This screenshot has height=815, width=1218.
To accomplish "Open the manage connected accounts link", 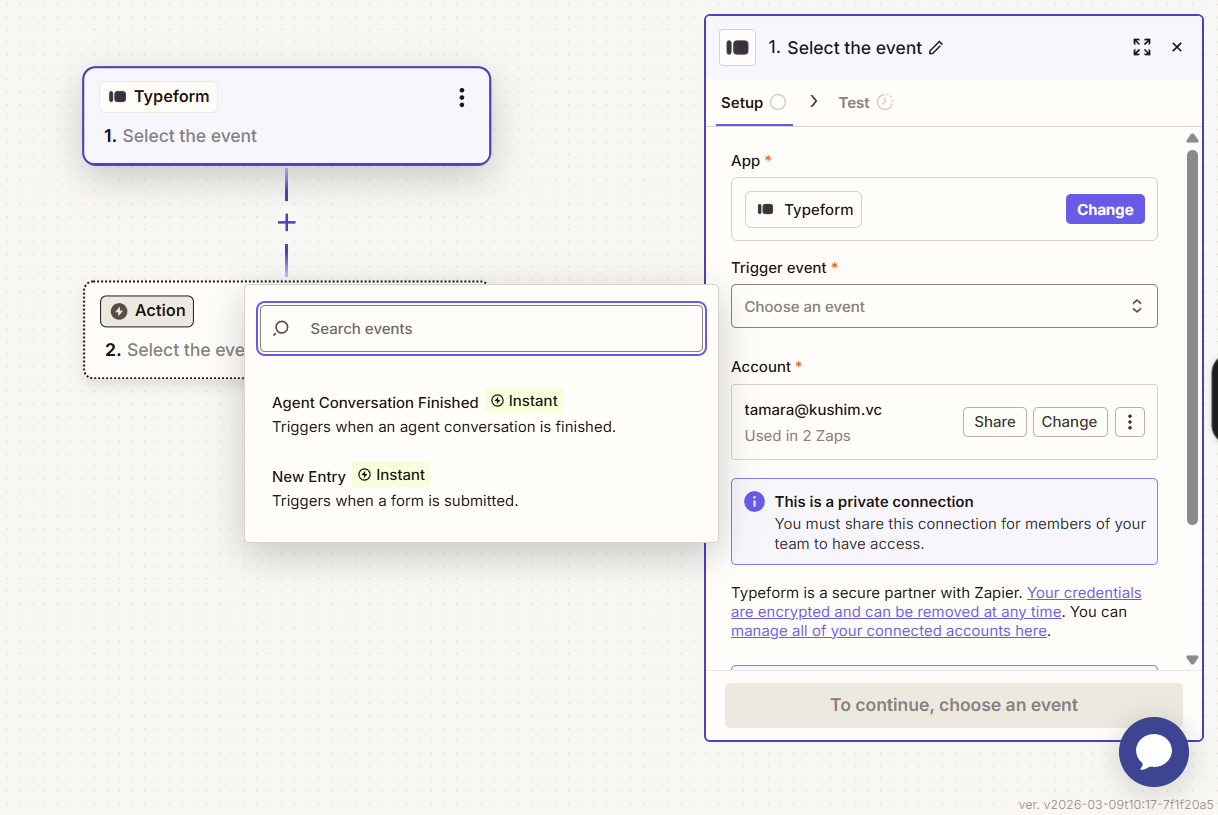I will (x=889, y=631).
